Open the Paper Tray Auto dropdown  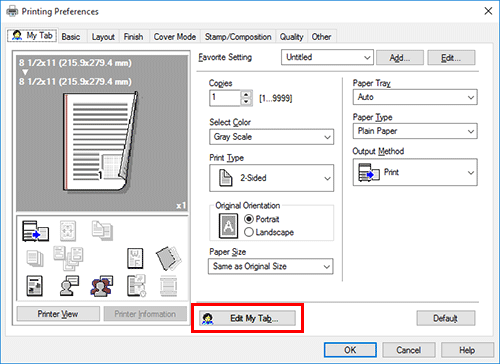[x=415, y=97]
